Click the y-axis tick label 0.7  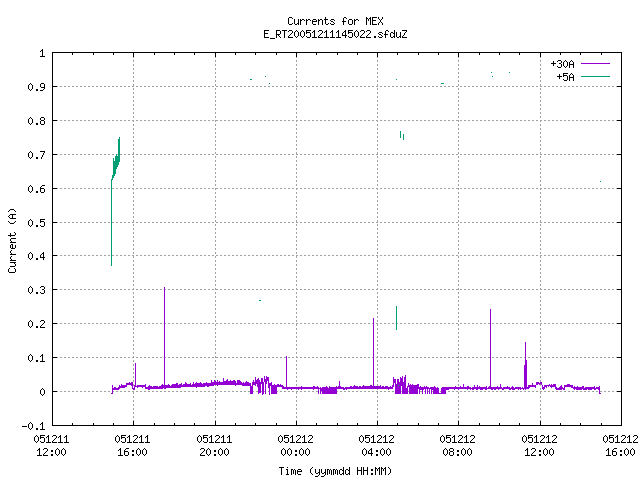pyautogui.click(x=36, y=155)
